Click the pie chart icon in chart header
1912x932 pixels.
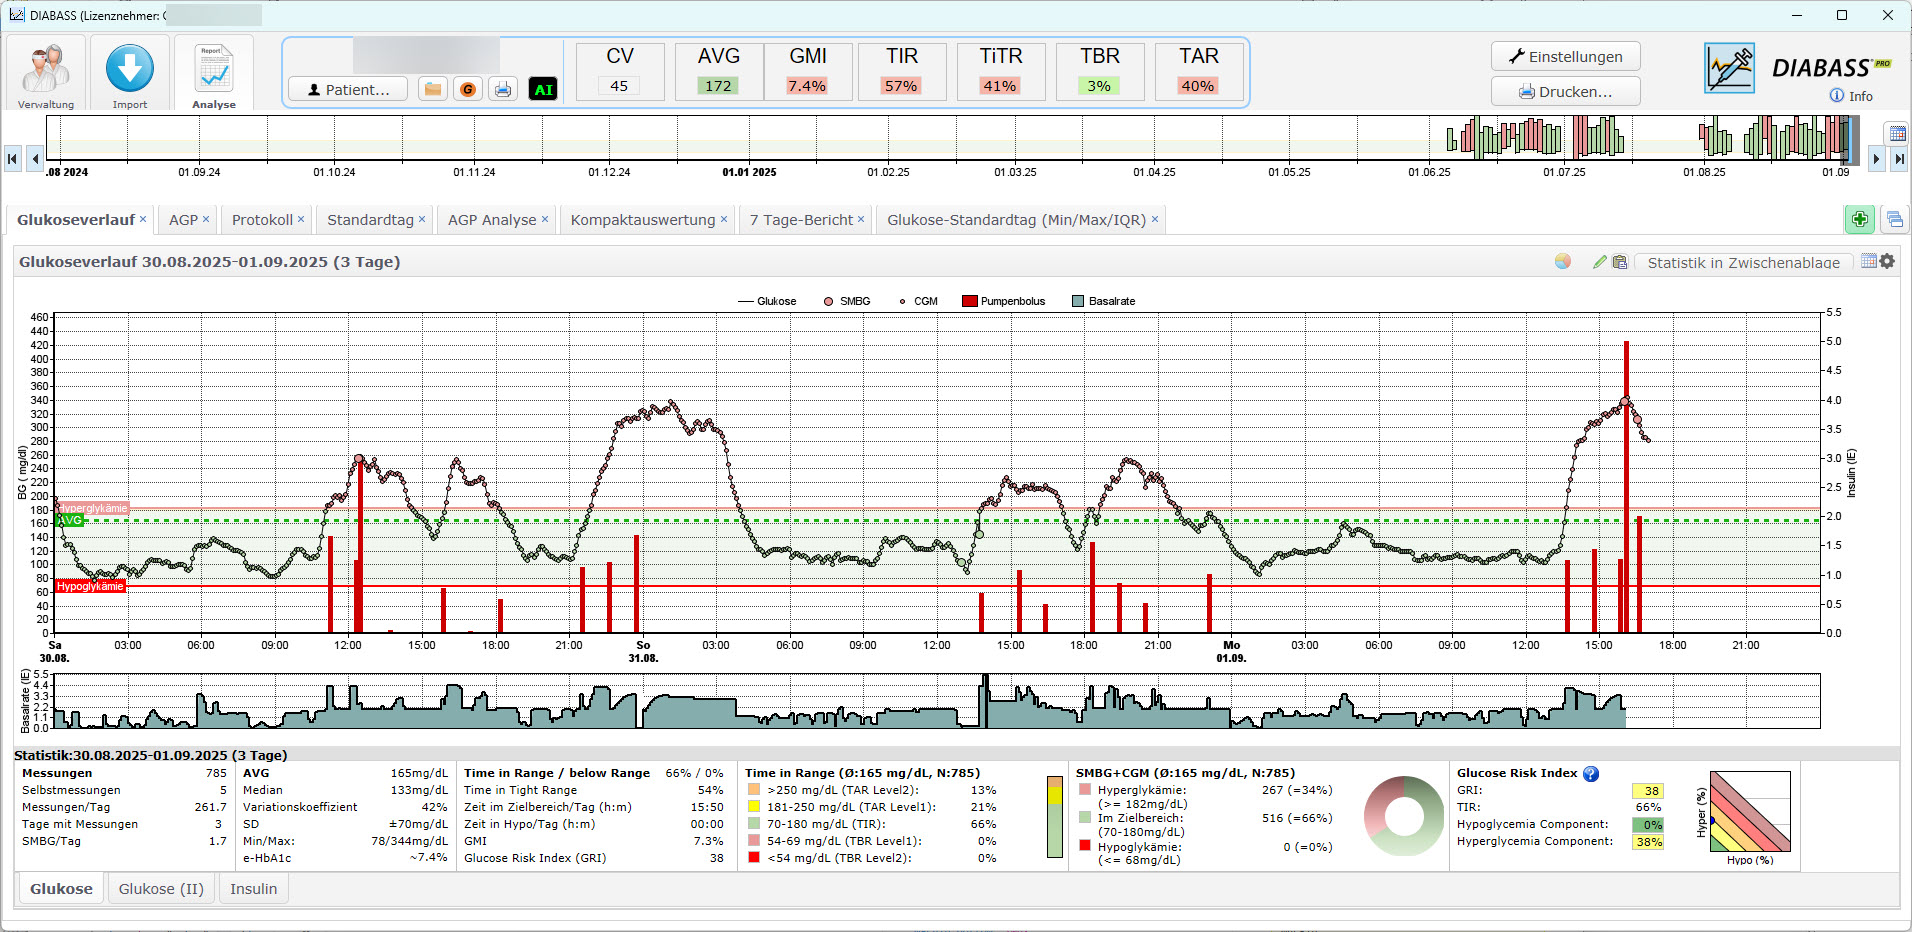pyautogui.click(x=1563, y=261)
